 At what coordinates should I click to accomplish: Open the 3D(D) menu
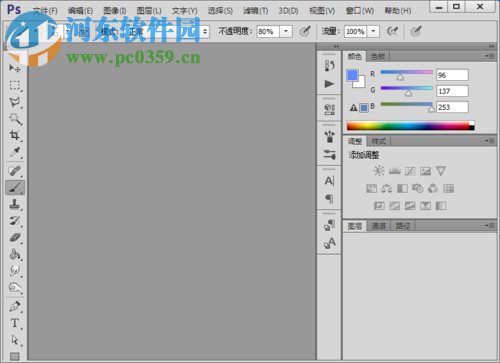(x=288, y=11)
